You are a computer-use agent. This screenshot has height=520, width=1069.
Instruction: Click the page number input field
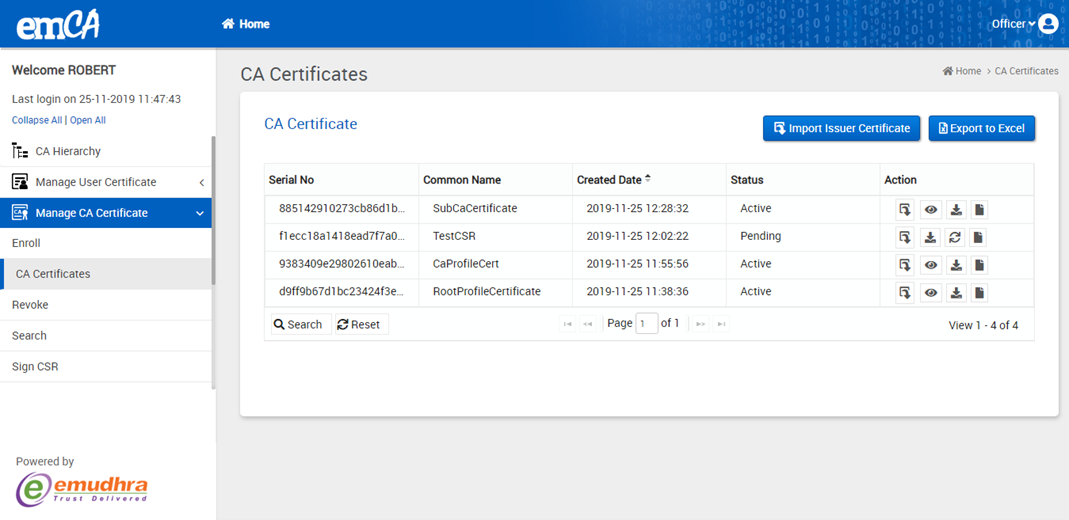click(647, 324)
